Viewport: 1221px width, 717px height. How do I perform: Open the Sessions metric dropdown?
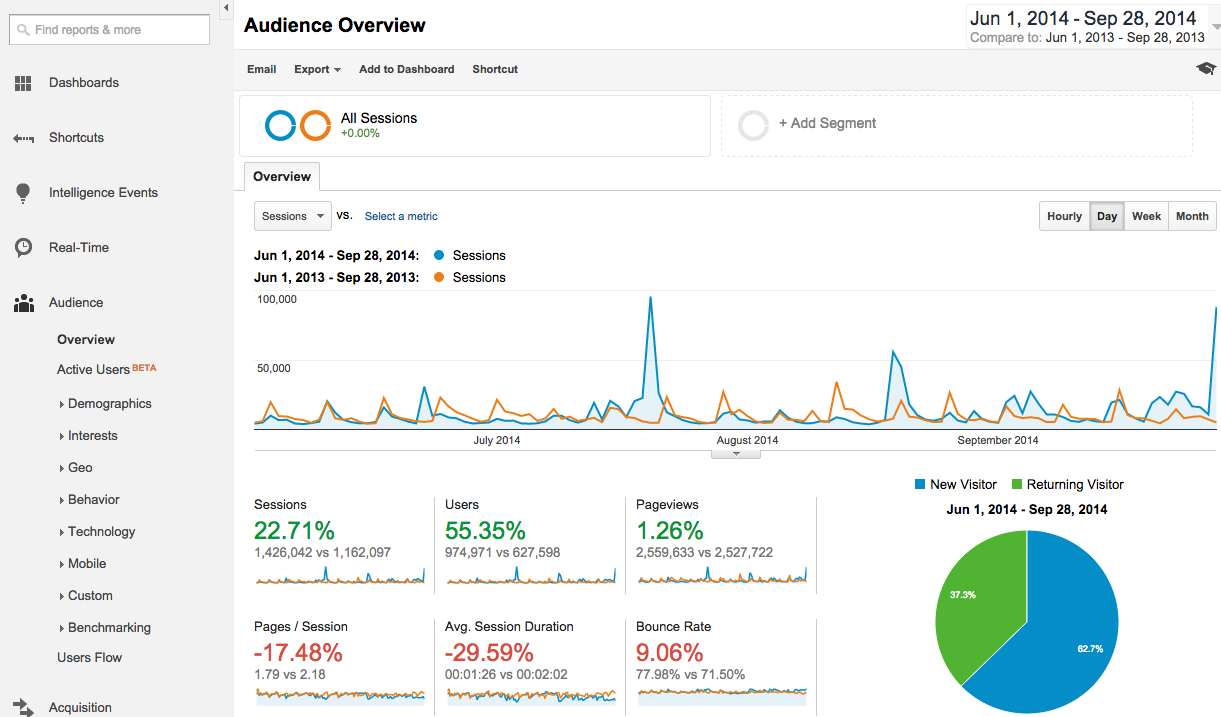click(292, 216)
